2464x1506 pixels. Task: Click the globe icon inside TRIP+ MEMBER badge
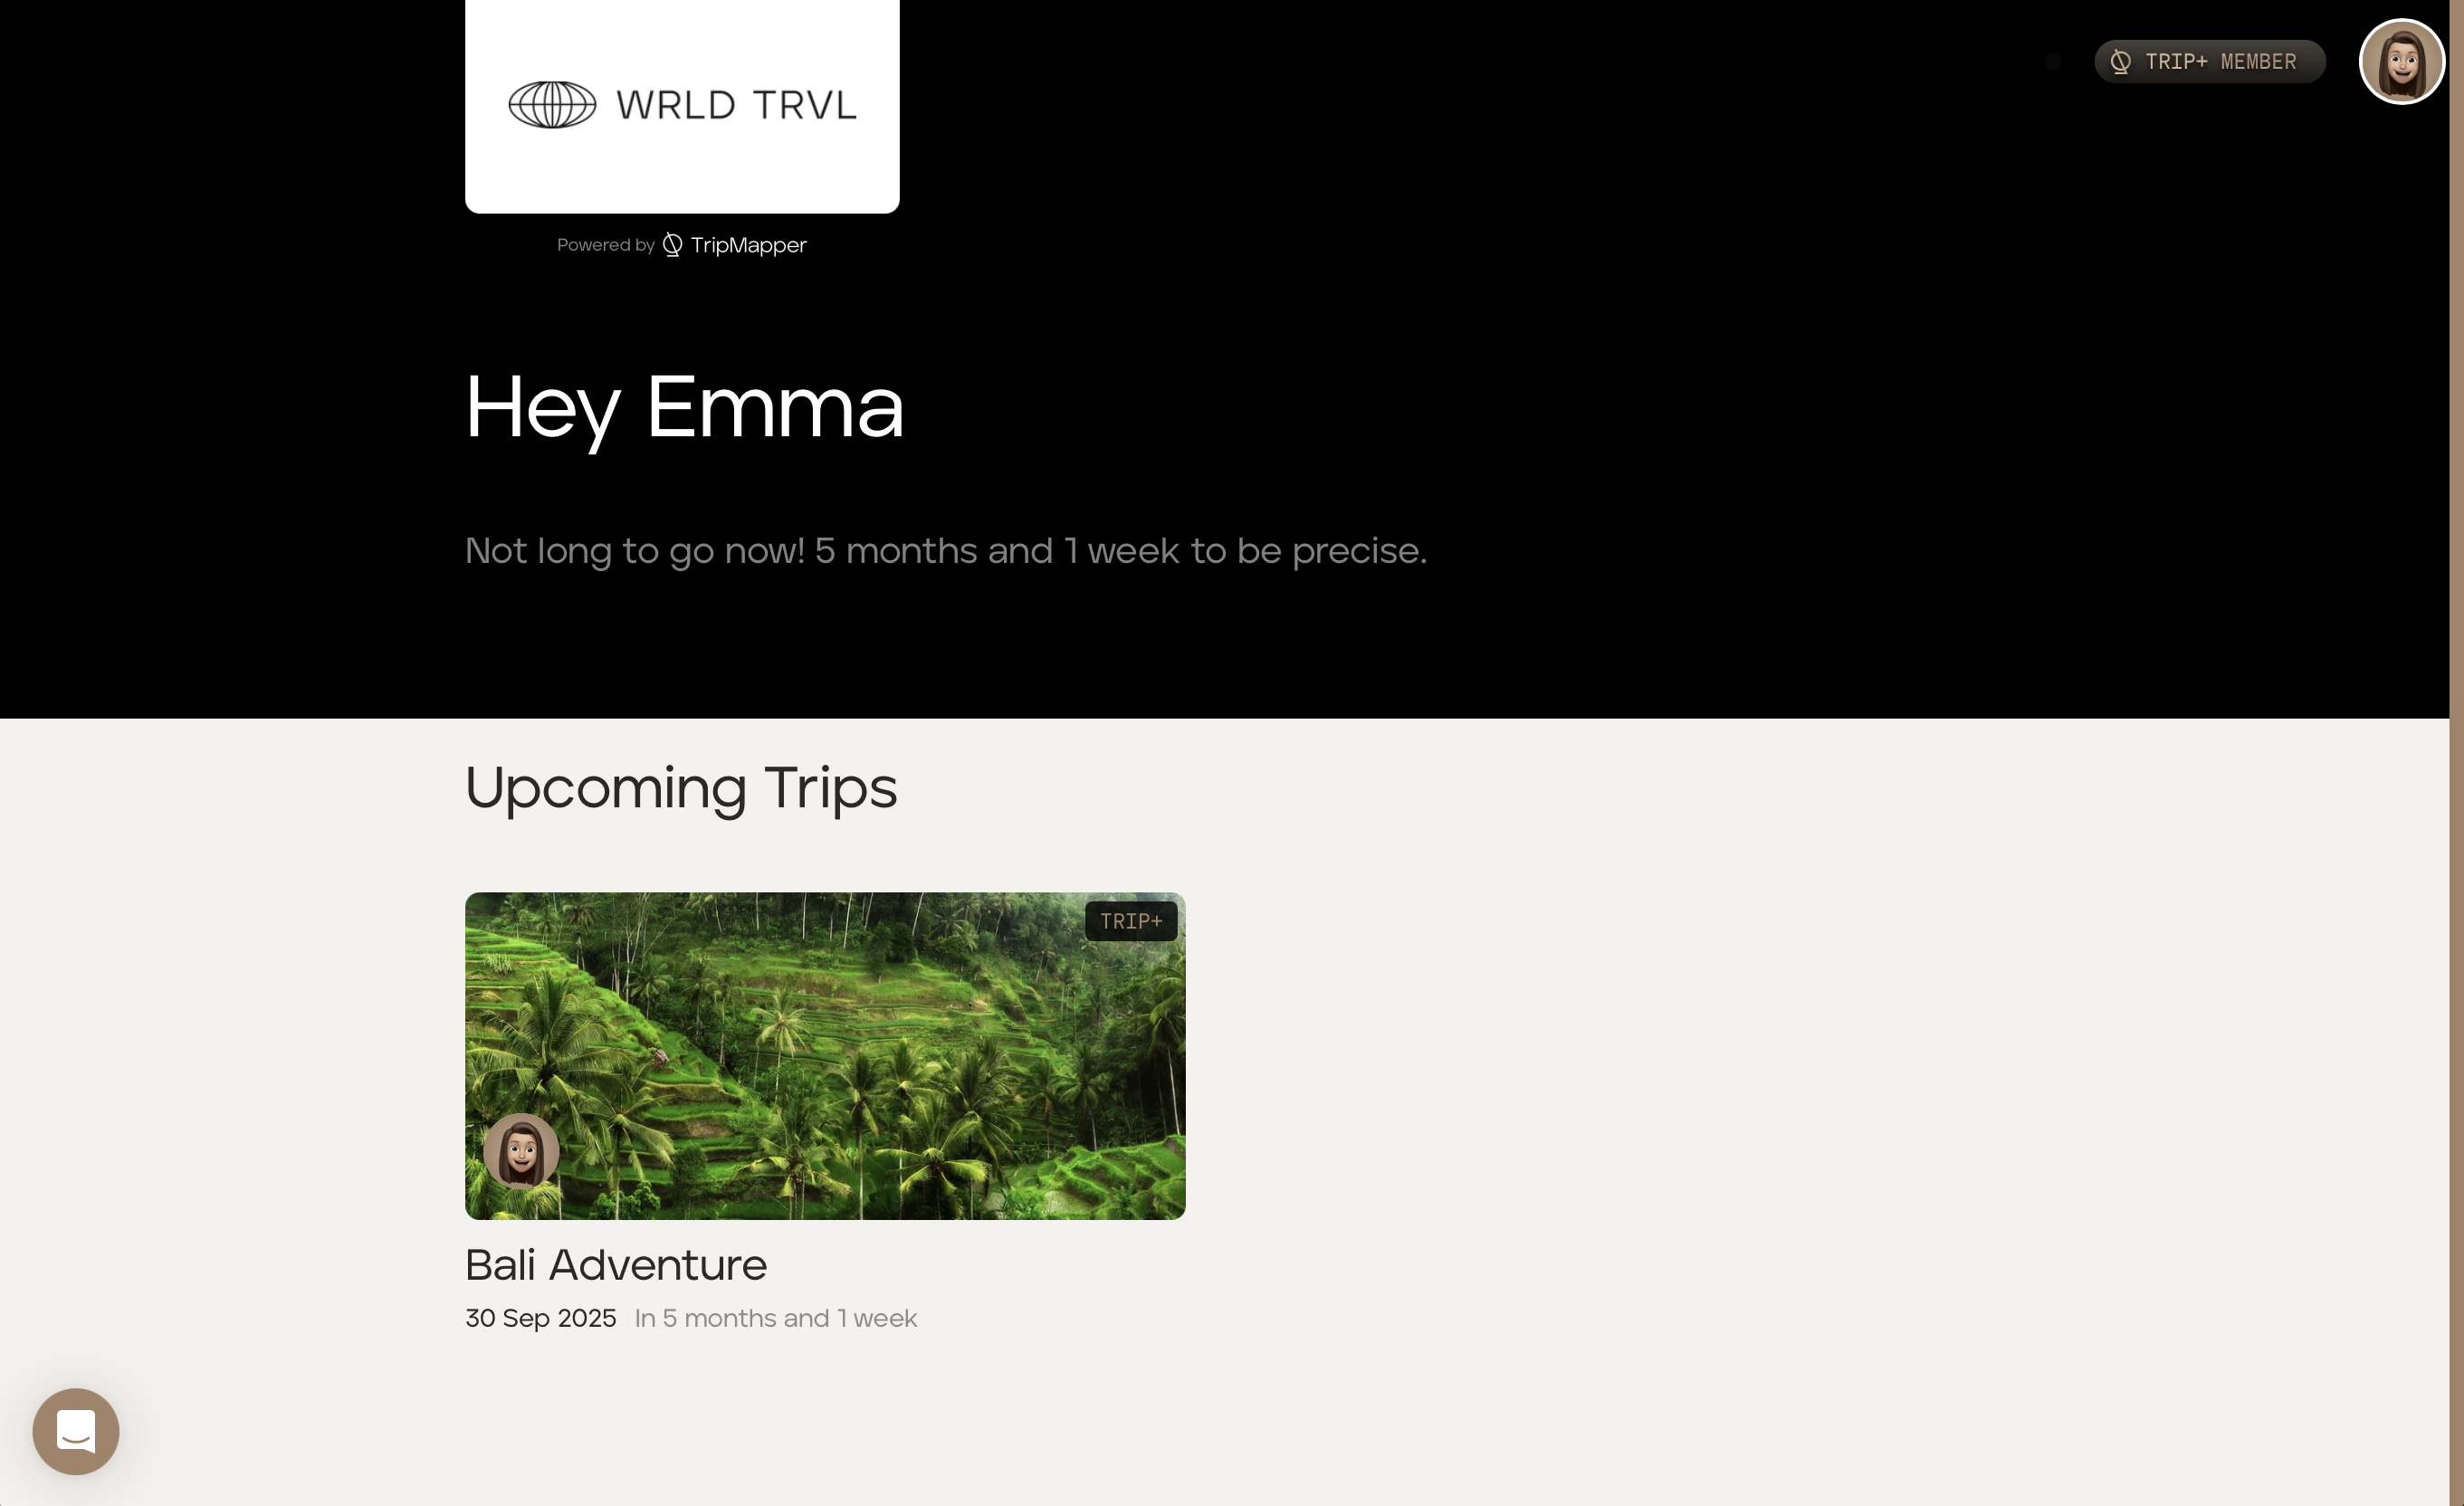(2120, 62)
